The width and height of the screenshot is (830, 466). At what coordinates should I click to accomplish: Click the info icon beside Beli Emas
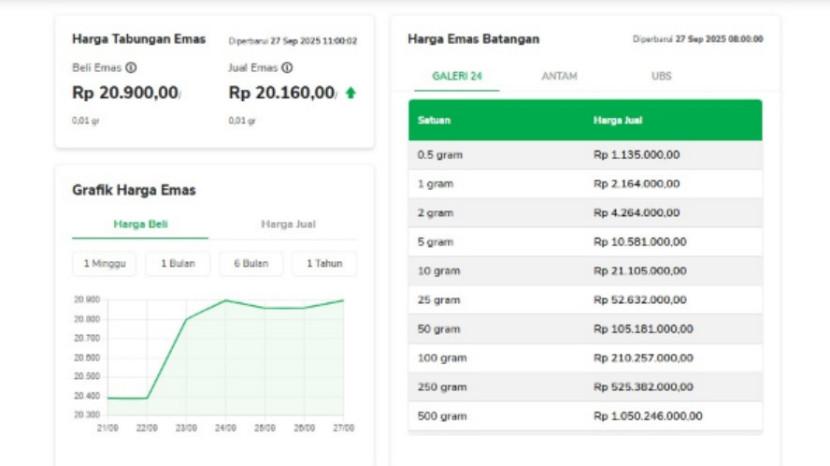[131, 68]
